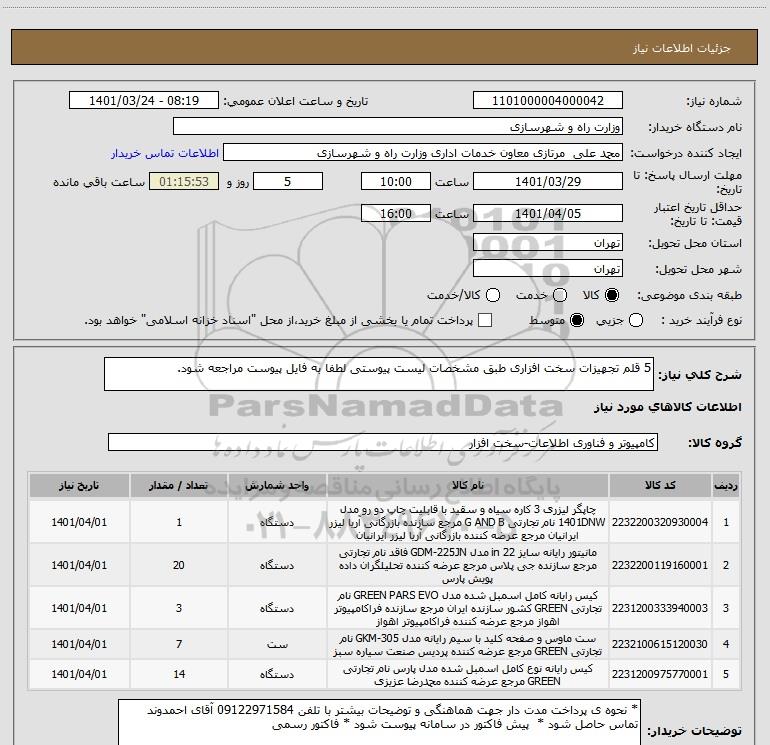Click the buyer notes text box with phone 09122971584
770x745 pixels.
tap(379, 723)
